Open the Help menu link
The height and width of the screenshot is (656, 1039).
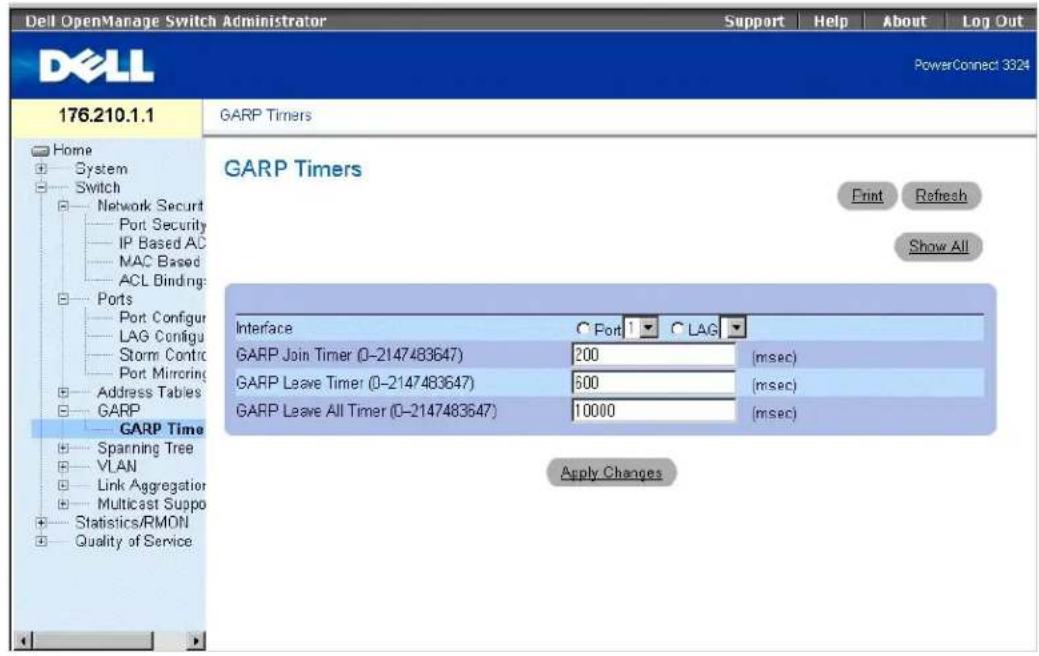(x=830, y=21)
